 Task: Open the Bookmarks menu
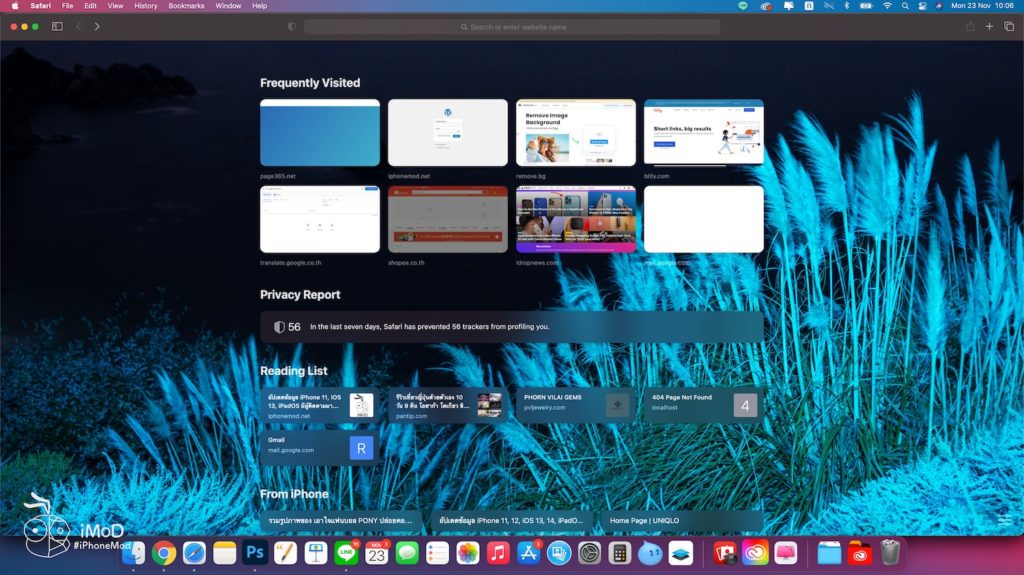(186, 6)
